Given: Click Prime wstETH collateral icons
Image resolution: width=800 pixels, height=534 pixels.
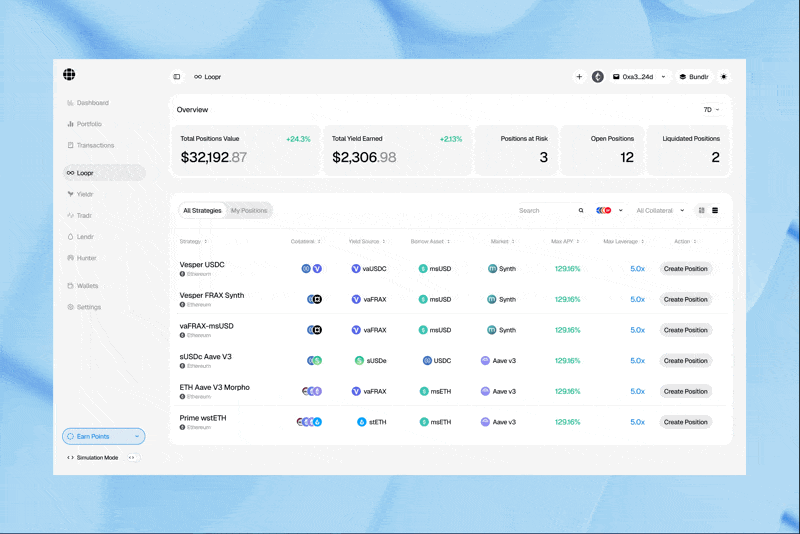Looking at the screenshot, I should tap(309, 422).
